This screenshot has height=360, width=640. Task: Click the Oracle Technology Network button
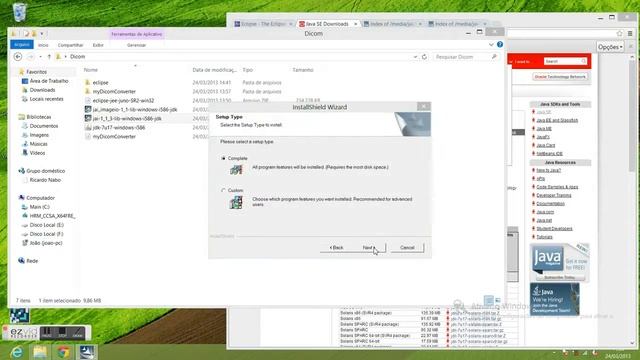[560, 77]
